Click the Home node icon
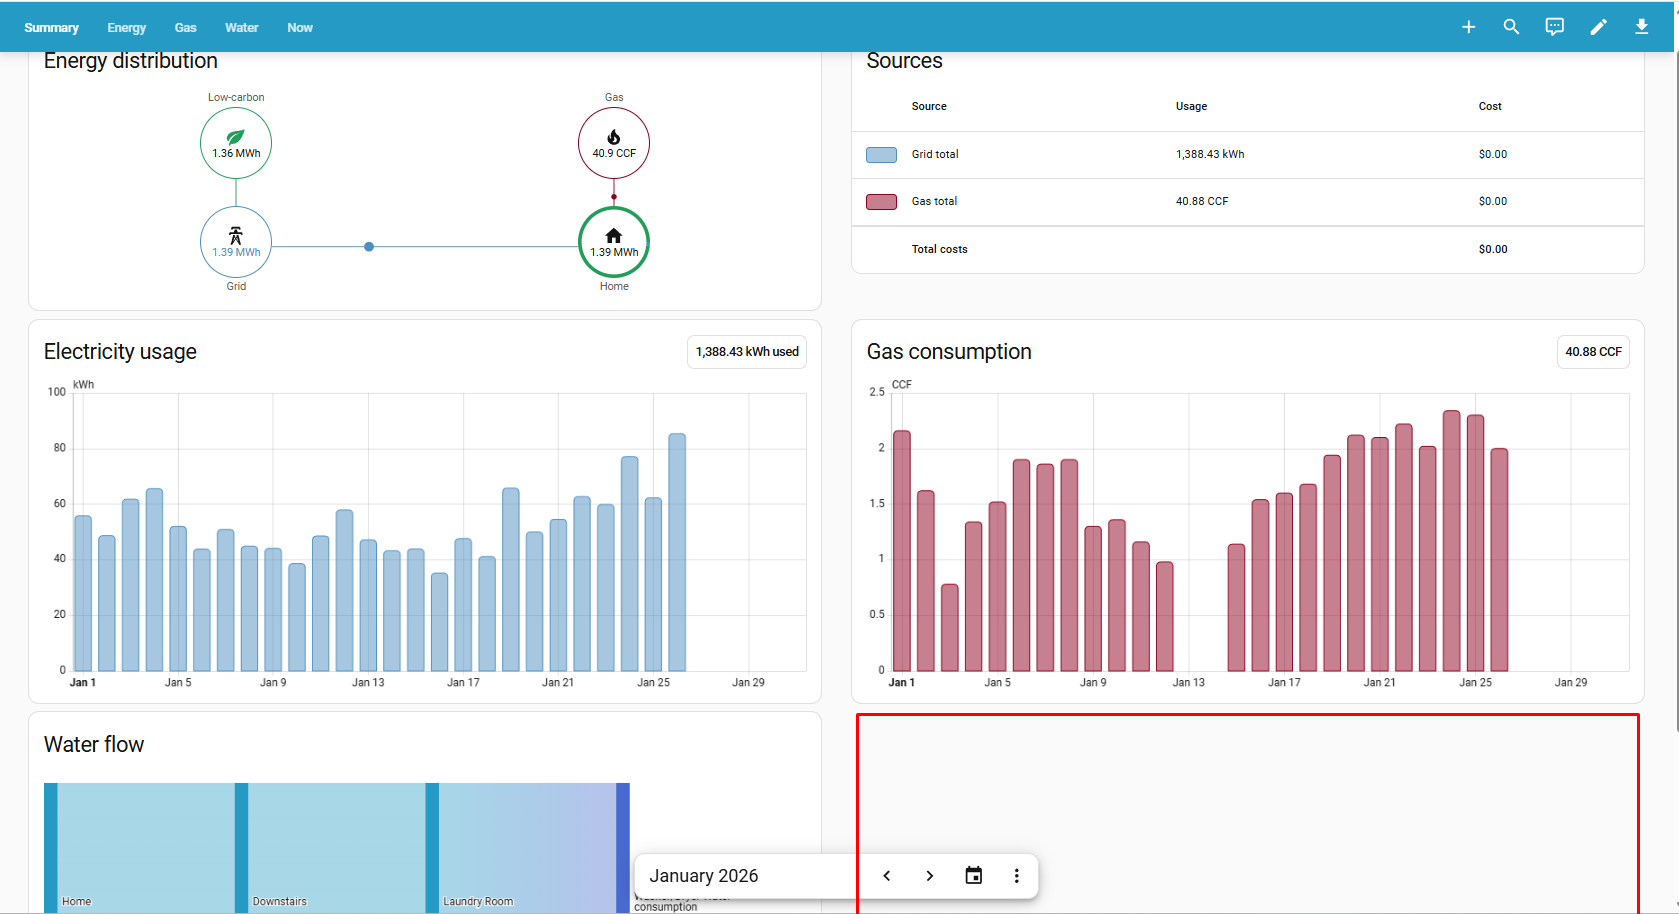Screen dimensions: 1679x914 (613, 234)
